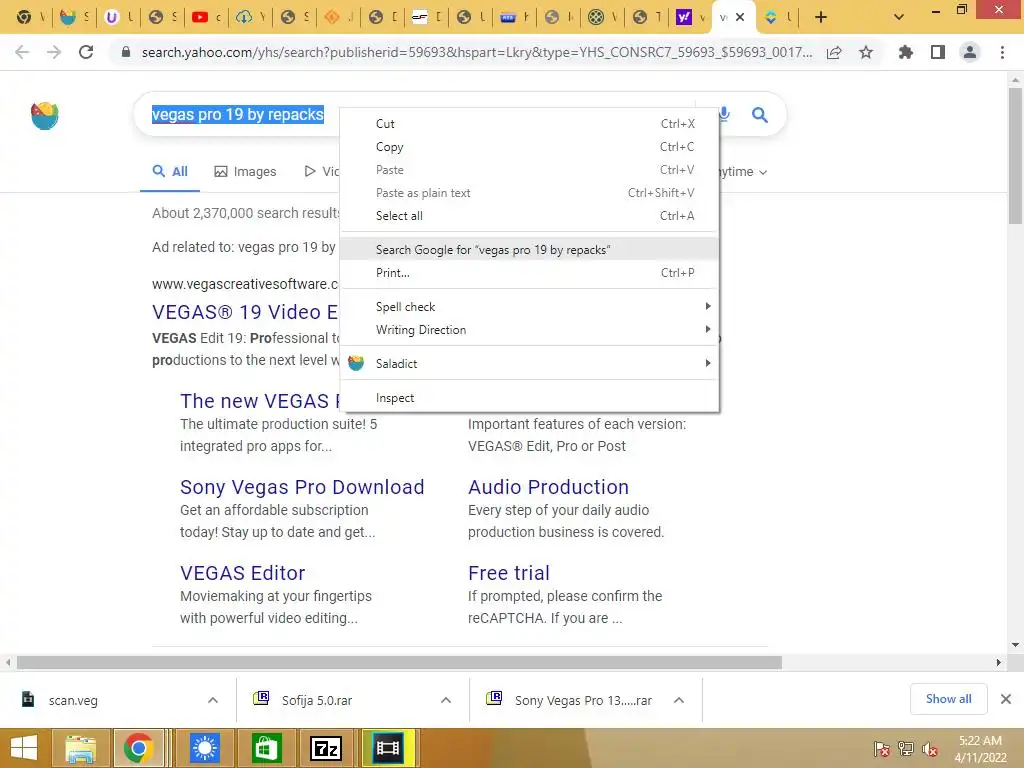
Task: Open 7-Zip from the taskbar
Action: [325, 748]
